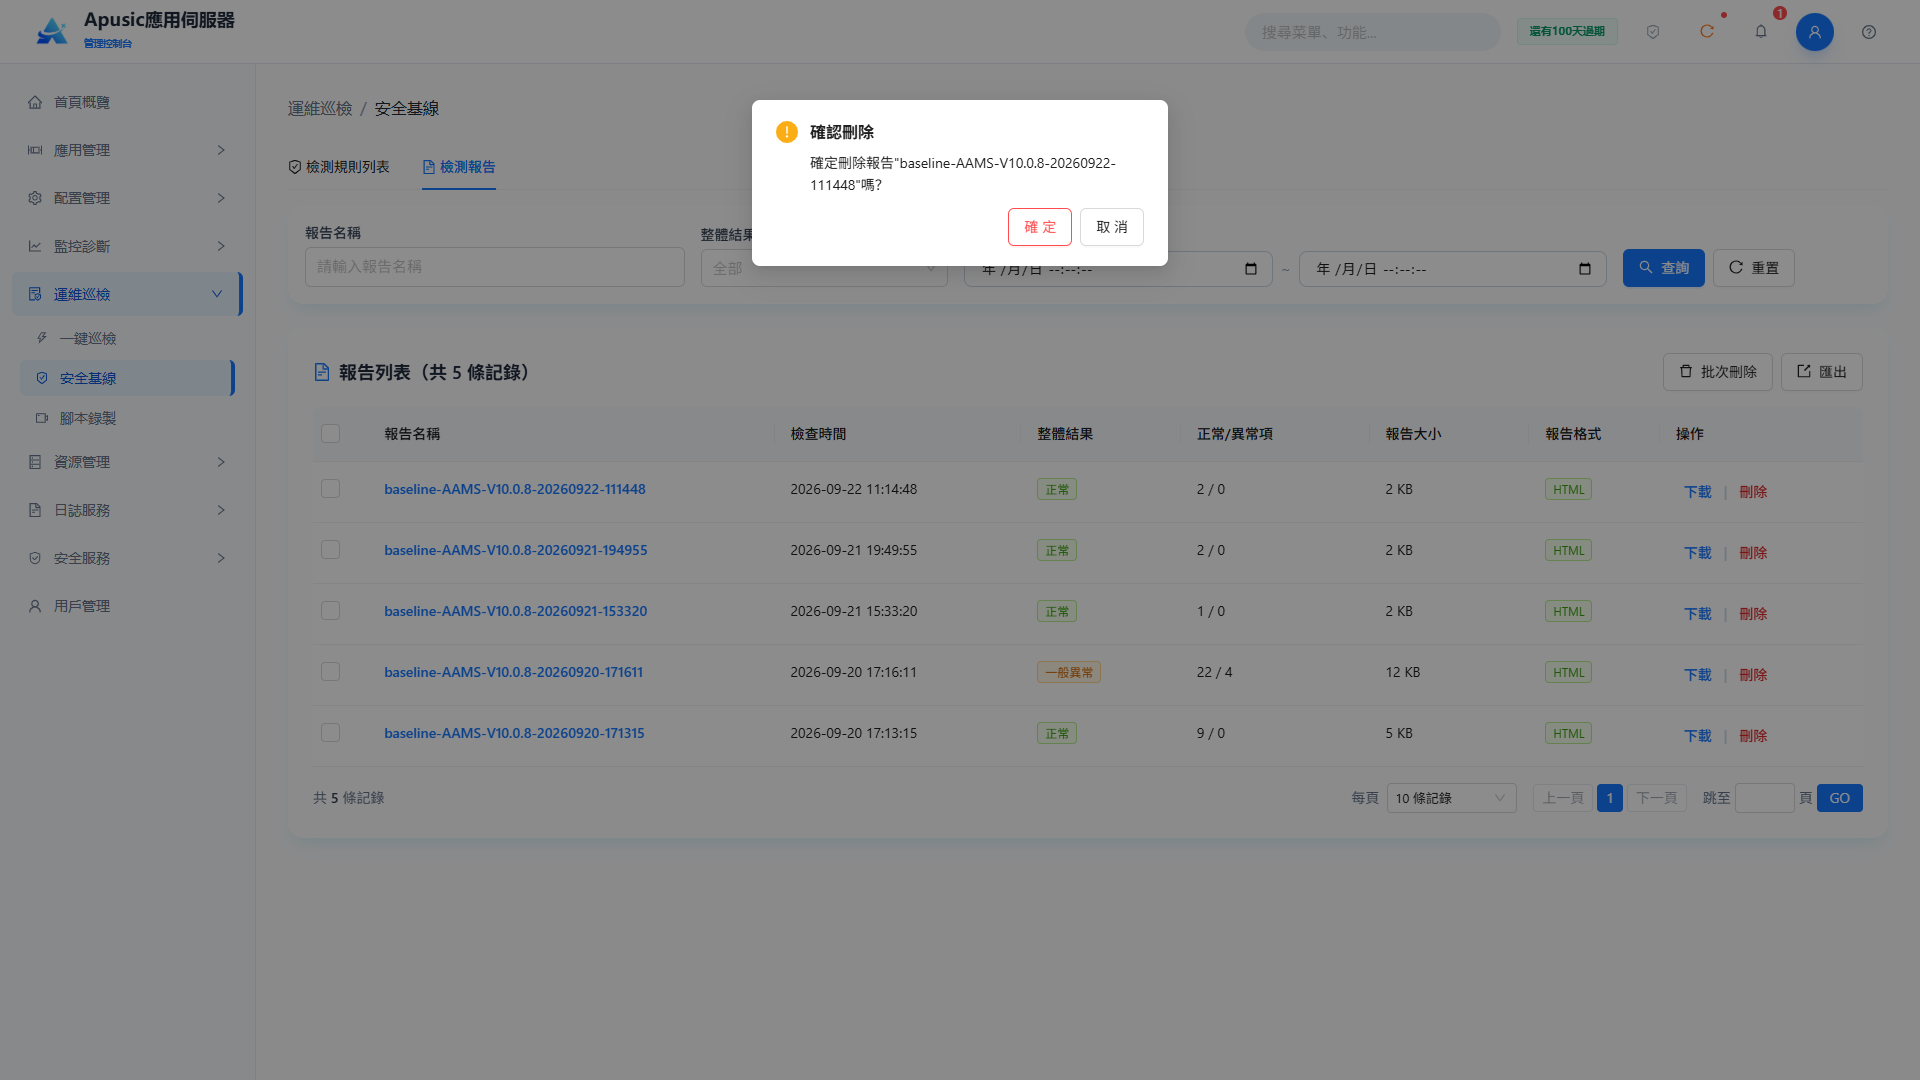The image size is (1920, 1080).
Task: Switch to 檢測規則列表 tab
Action: 339,167
